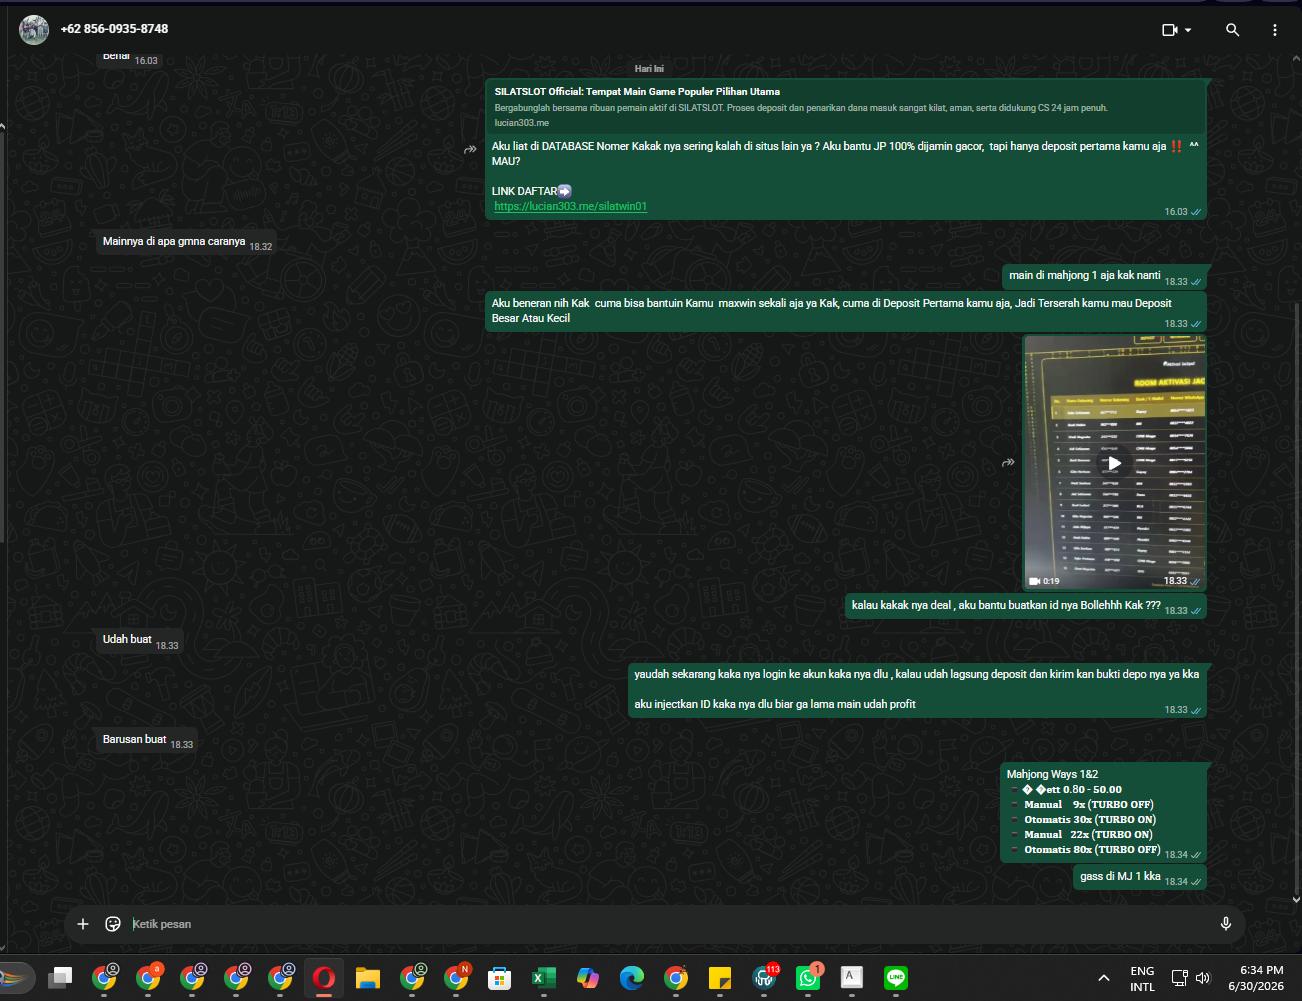This screenshot has height=1001, width=1302.
Task: View contact info for +62 856-0935-8748
Action: [x=114, y=29]
